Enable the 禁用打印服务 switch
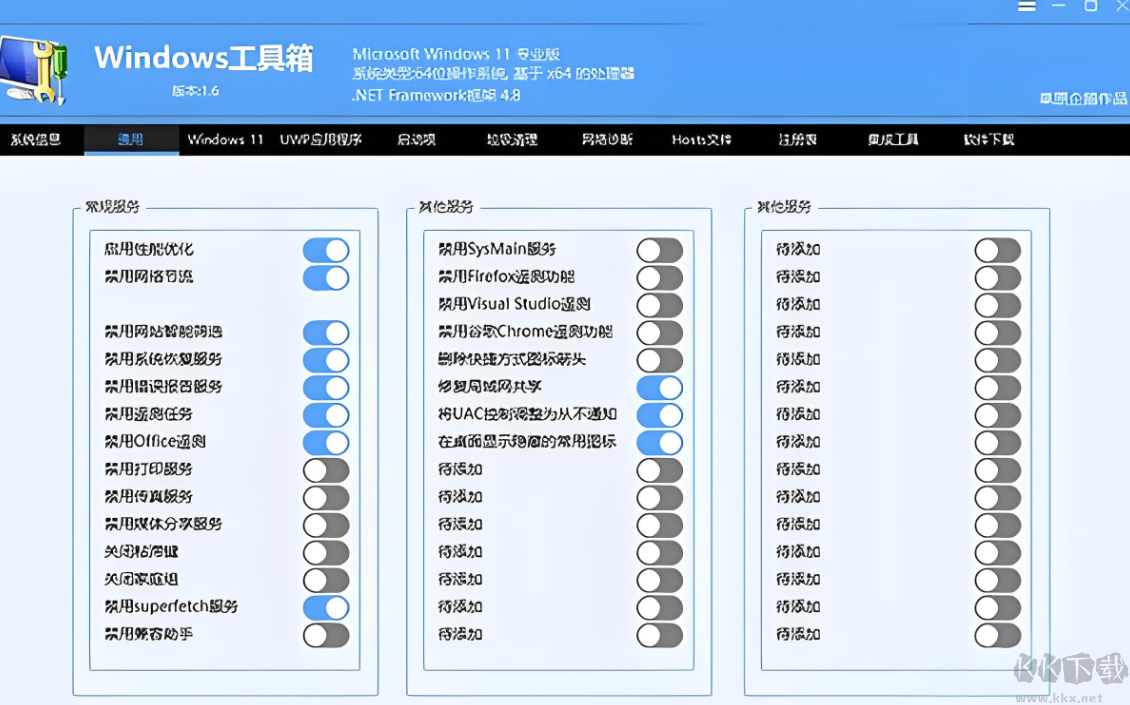 point(326,470)
